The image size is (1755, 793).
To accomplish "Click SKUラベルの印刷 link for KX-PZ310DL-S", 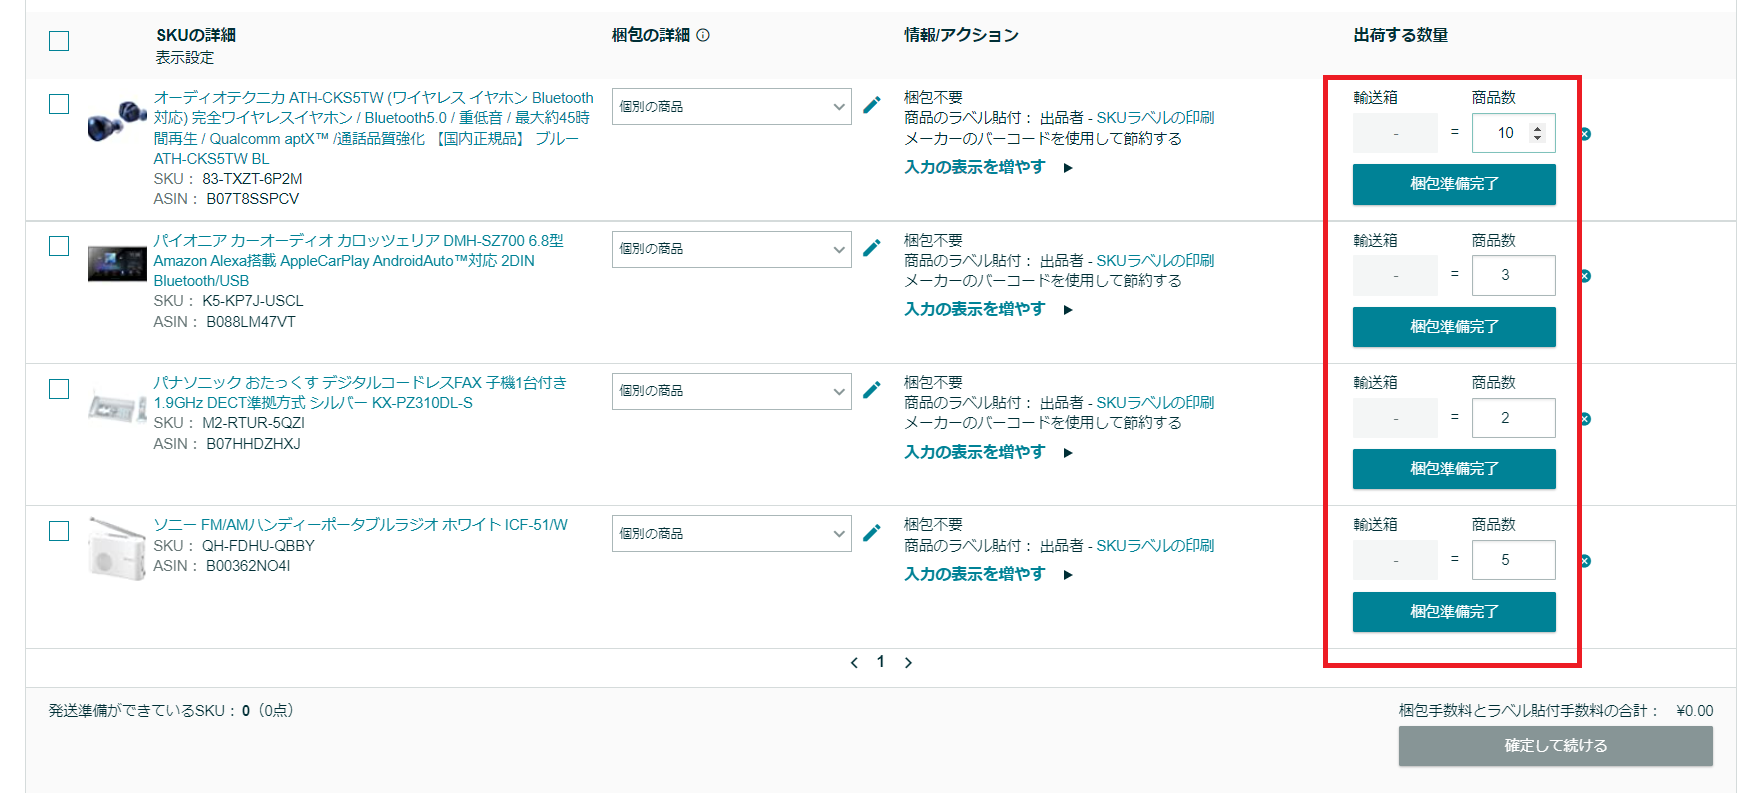I will click(1155, 403).
